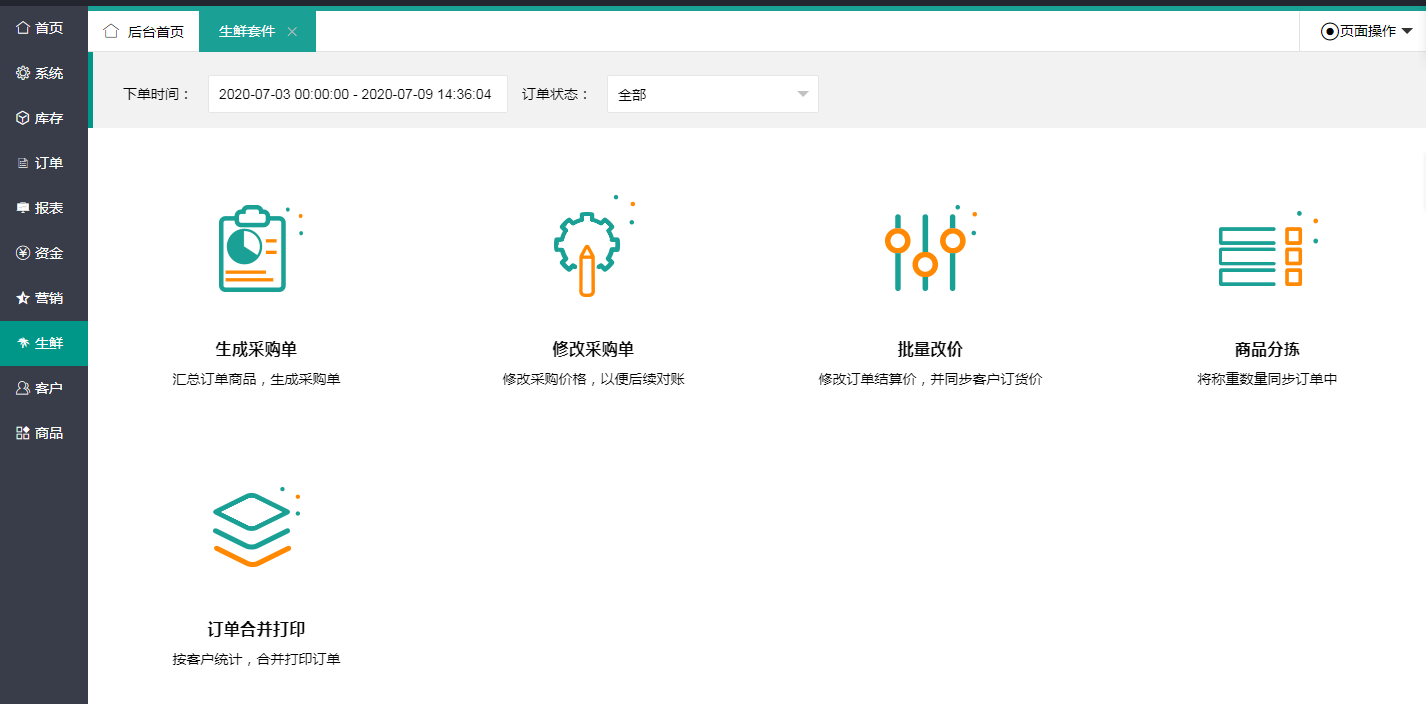Click the home icon in 后台首页 tab
Image resolution: width=1426 pixels, height=704 pixels.
coord(111,31)
